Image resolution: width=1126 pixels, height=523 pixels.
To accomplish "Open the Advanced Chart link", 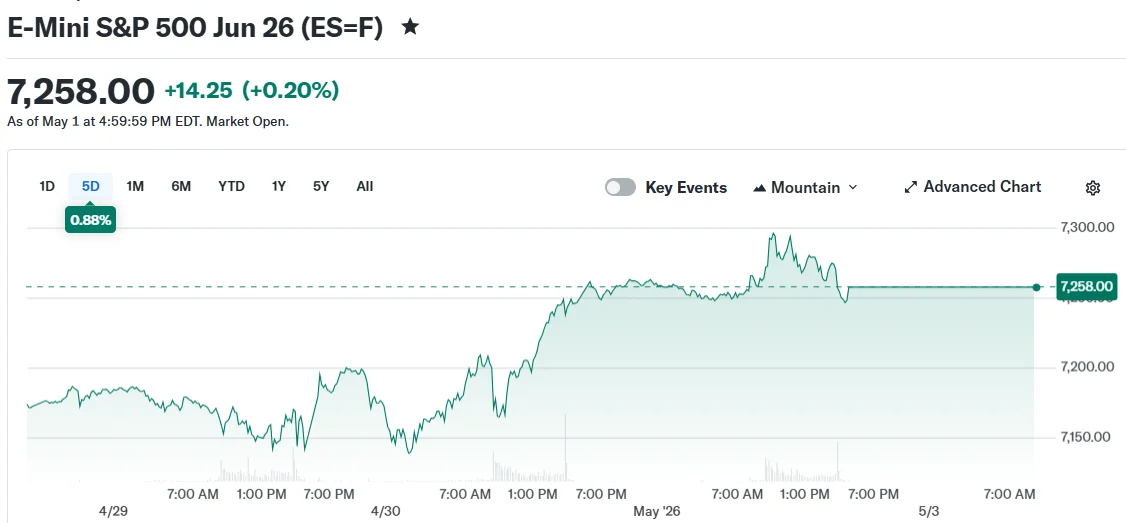I will click(x=972, y=187).
